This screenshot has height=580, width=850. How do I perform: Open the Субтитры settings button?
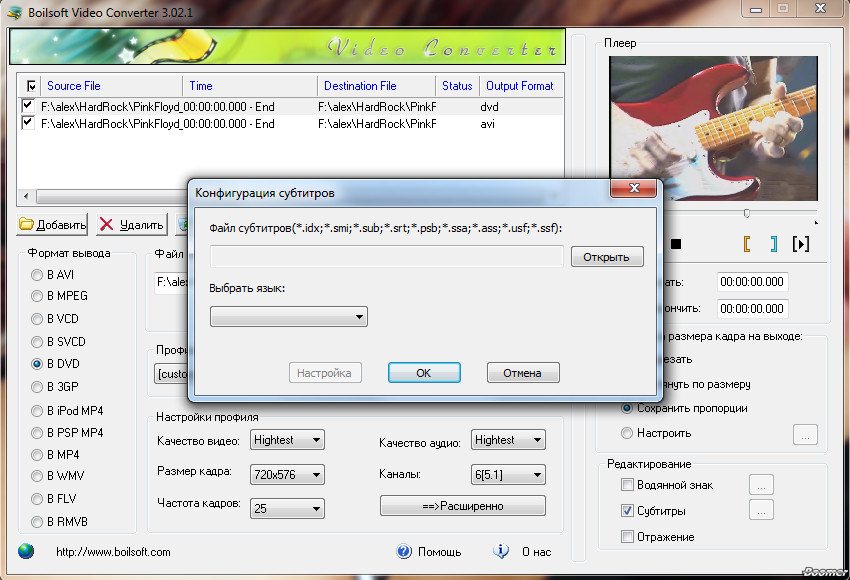761,510
